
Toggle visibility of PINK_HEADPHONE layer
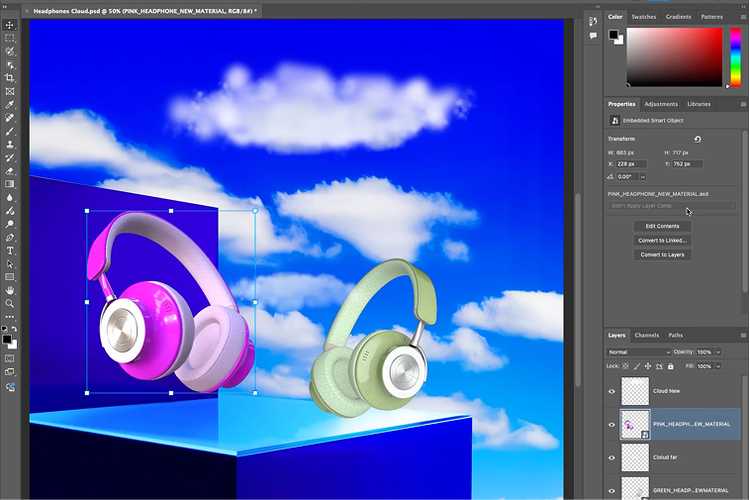pos(612,425)
